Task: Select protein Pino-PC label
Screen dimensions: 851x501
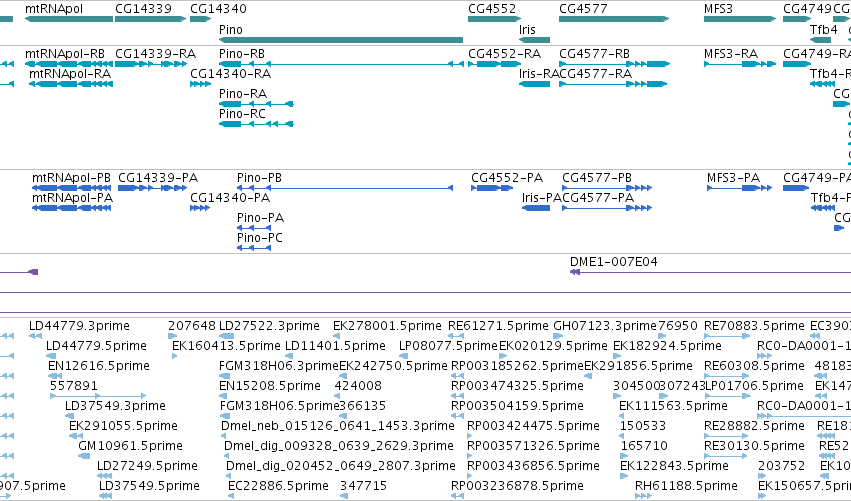Action: coord(259,238)
